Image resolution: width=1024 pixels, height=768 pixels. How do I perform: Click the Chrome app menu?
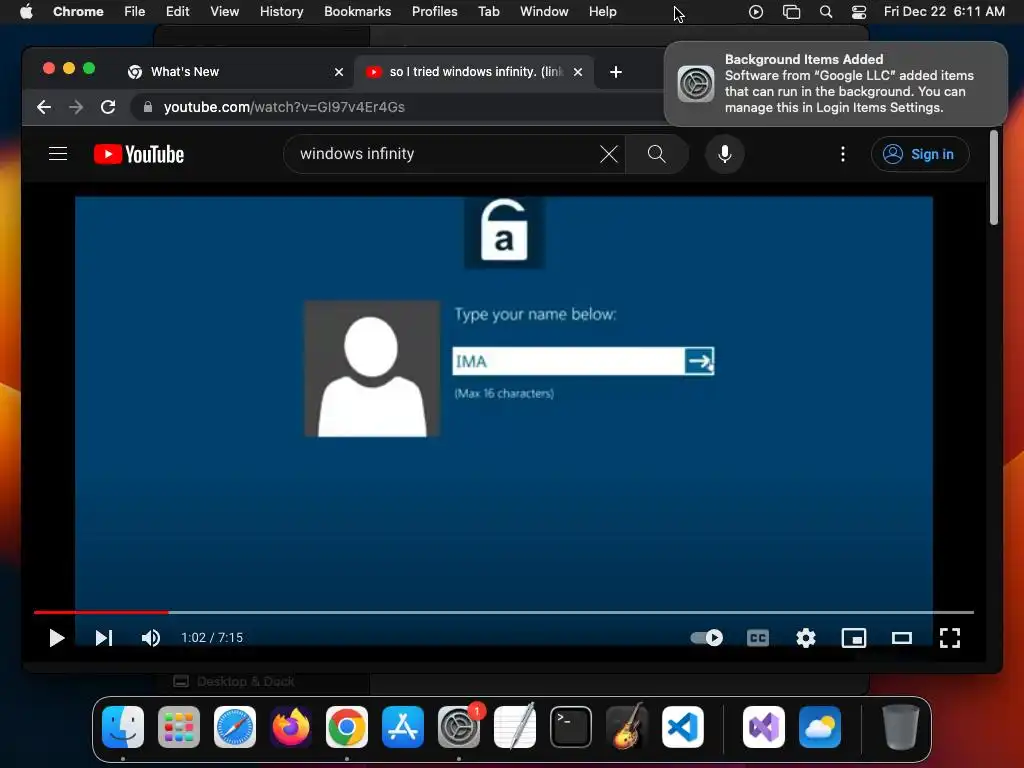tap(78, 12)
